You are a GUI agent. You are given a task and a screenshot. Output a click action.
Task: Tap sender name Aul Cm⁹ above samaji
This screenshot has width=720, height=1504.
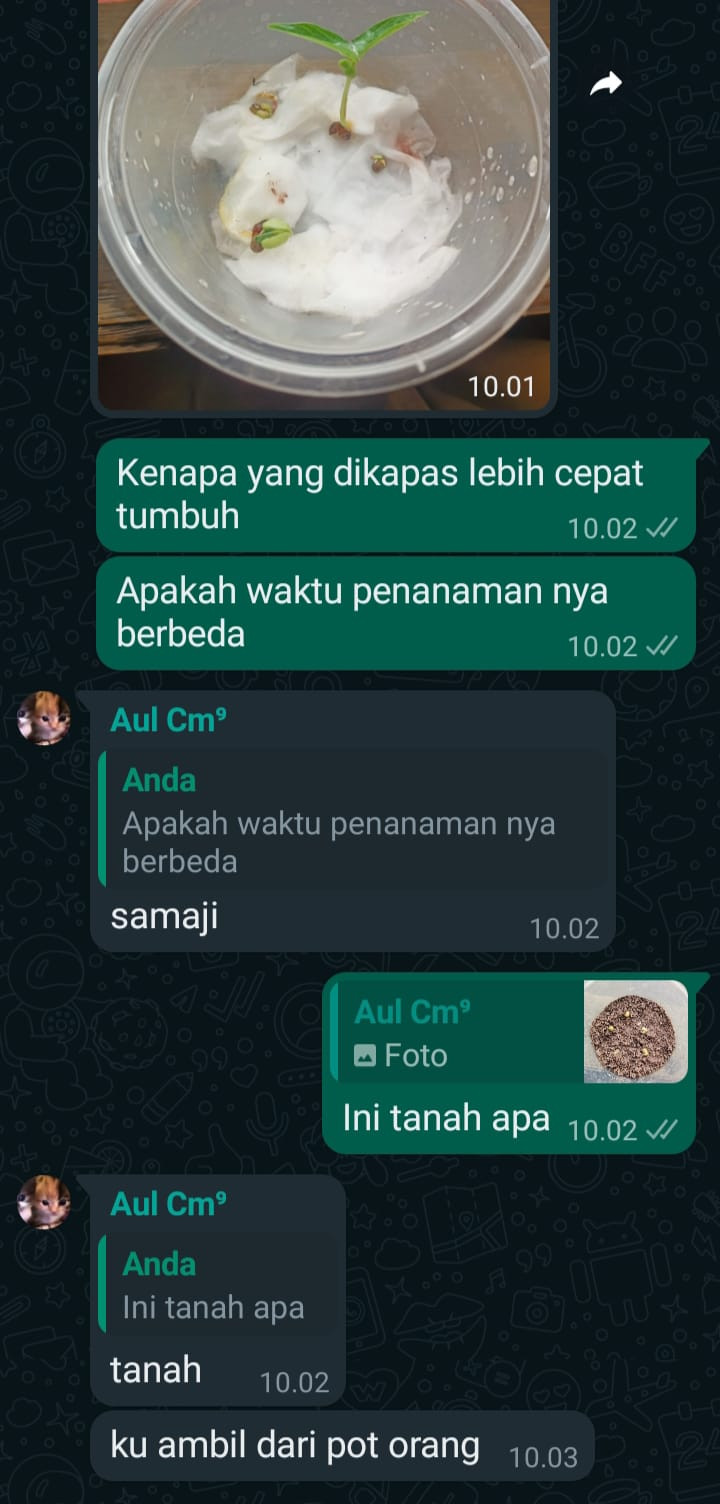(168, 720)
